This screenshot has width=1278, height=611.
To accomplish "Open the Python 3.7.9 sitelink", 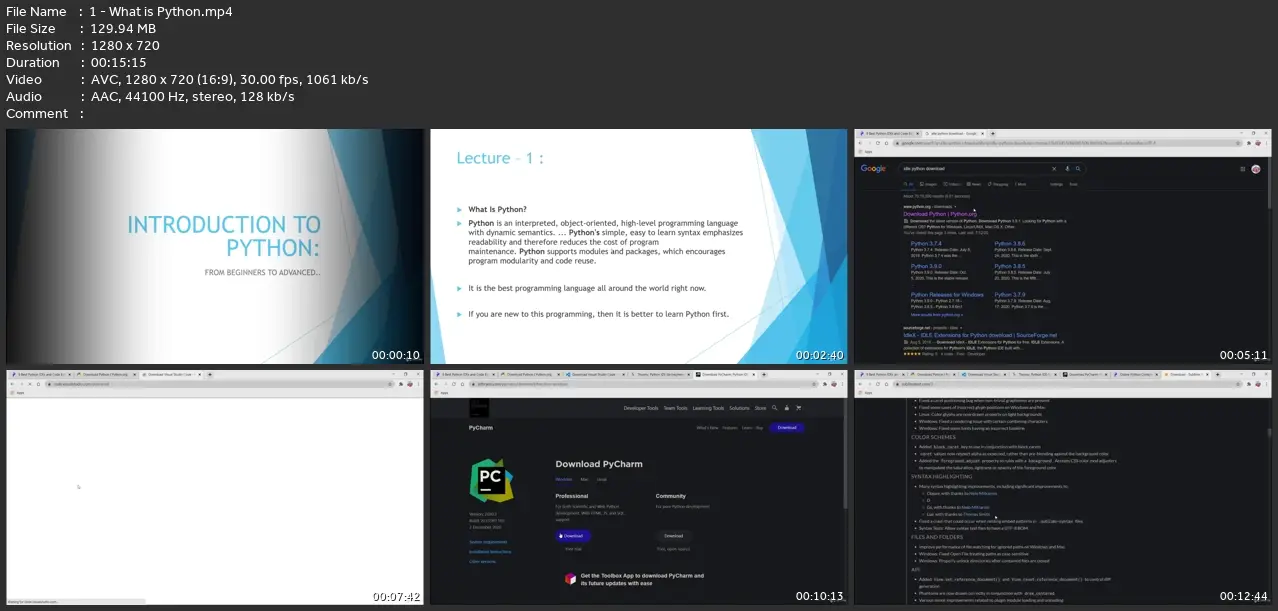I will tap(1010, 295).
